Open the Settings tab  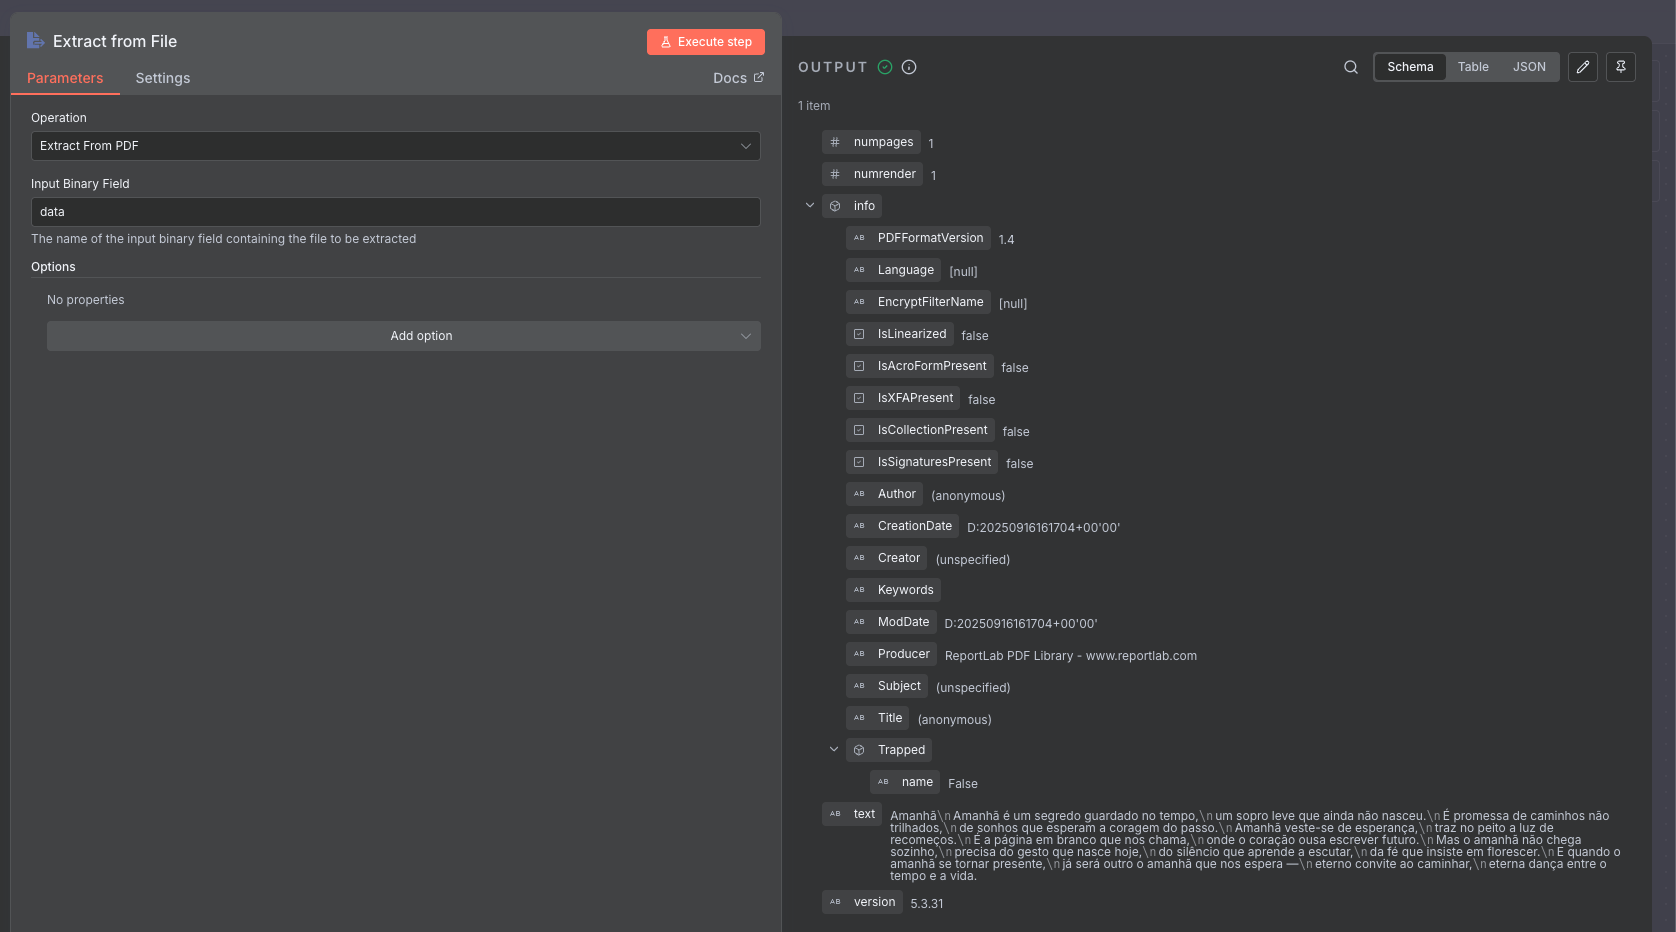click(163, 78)
